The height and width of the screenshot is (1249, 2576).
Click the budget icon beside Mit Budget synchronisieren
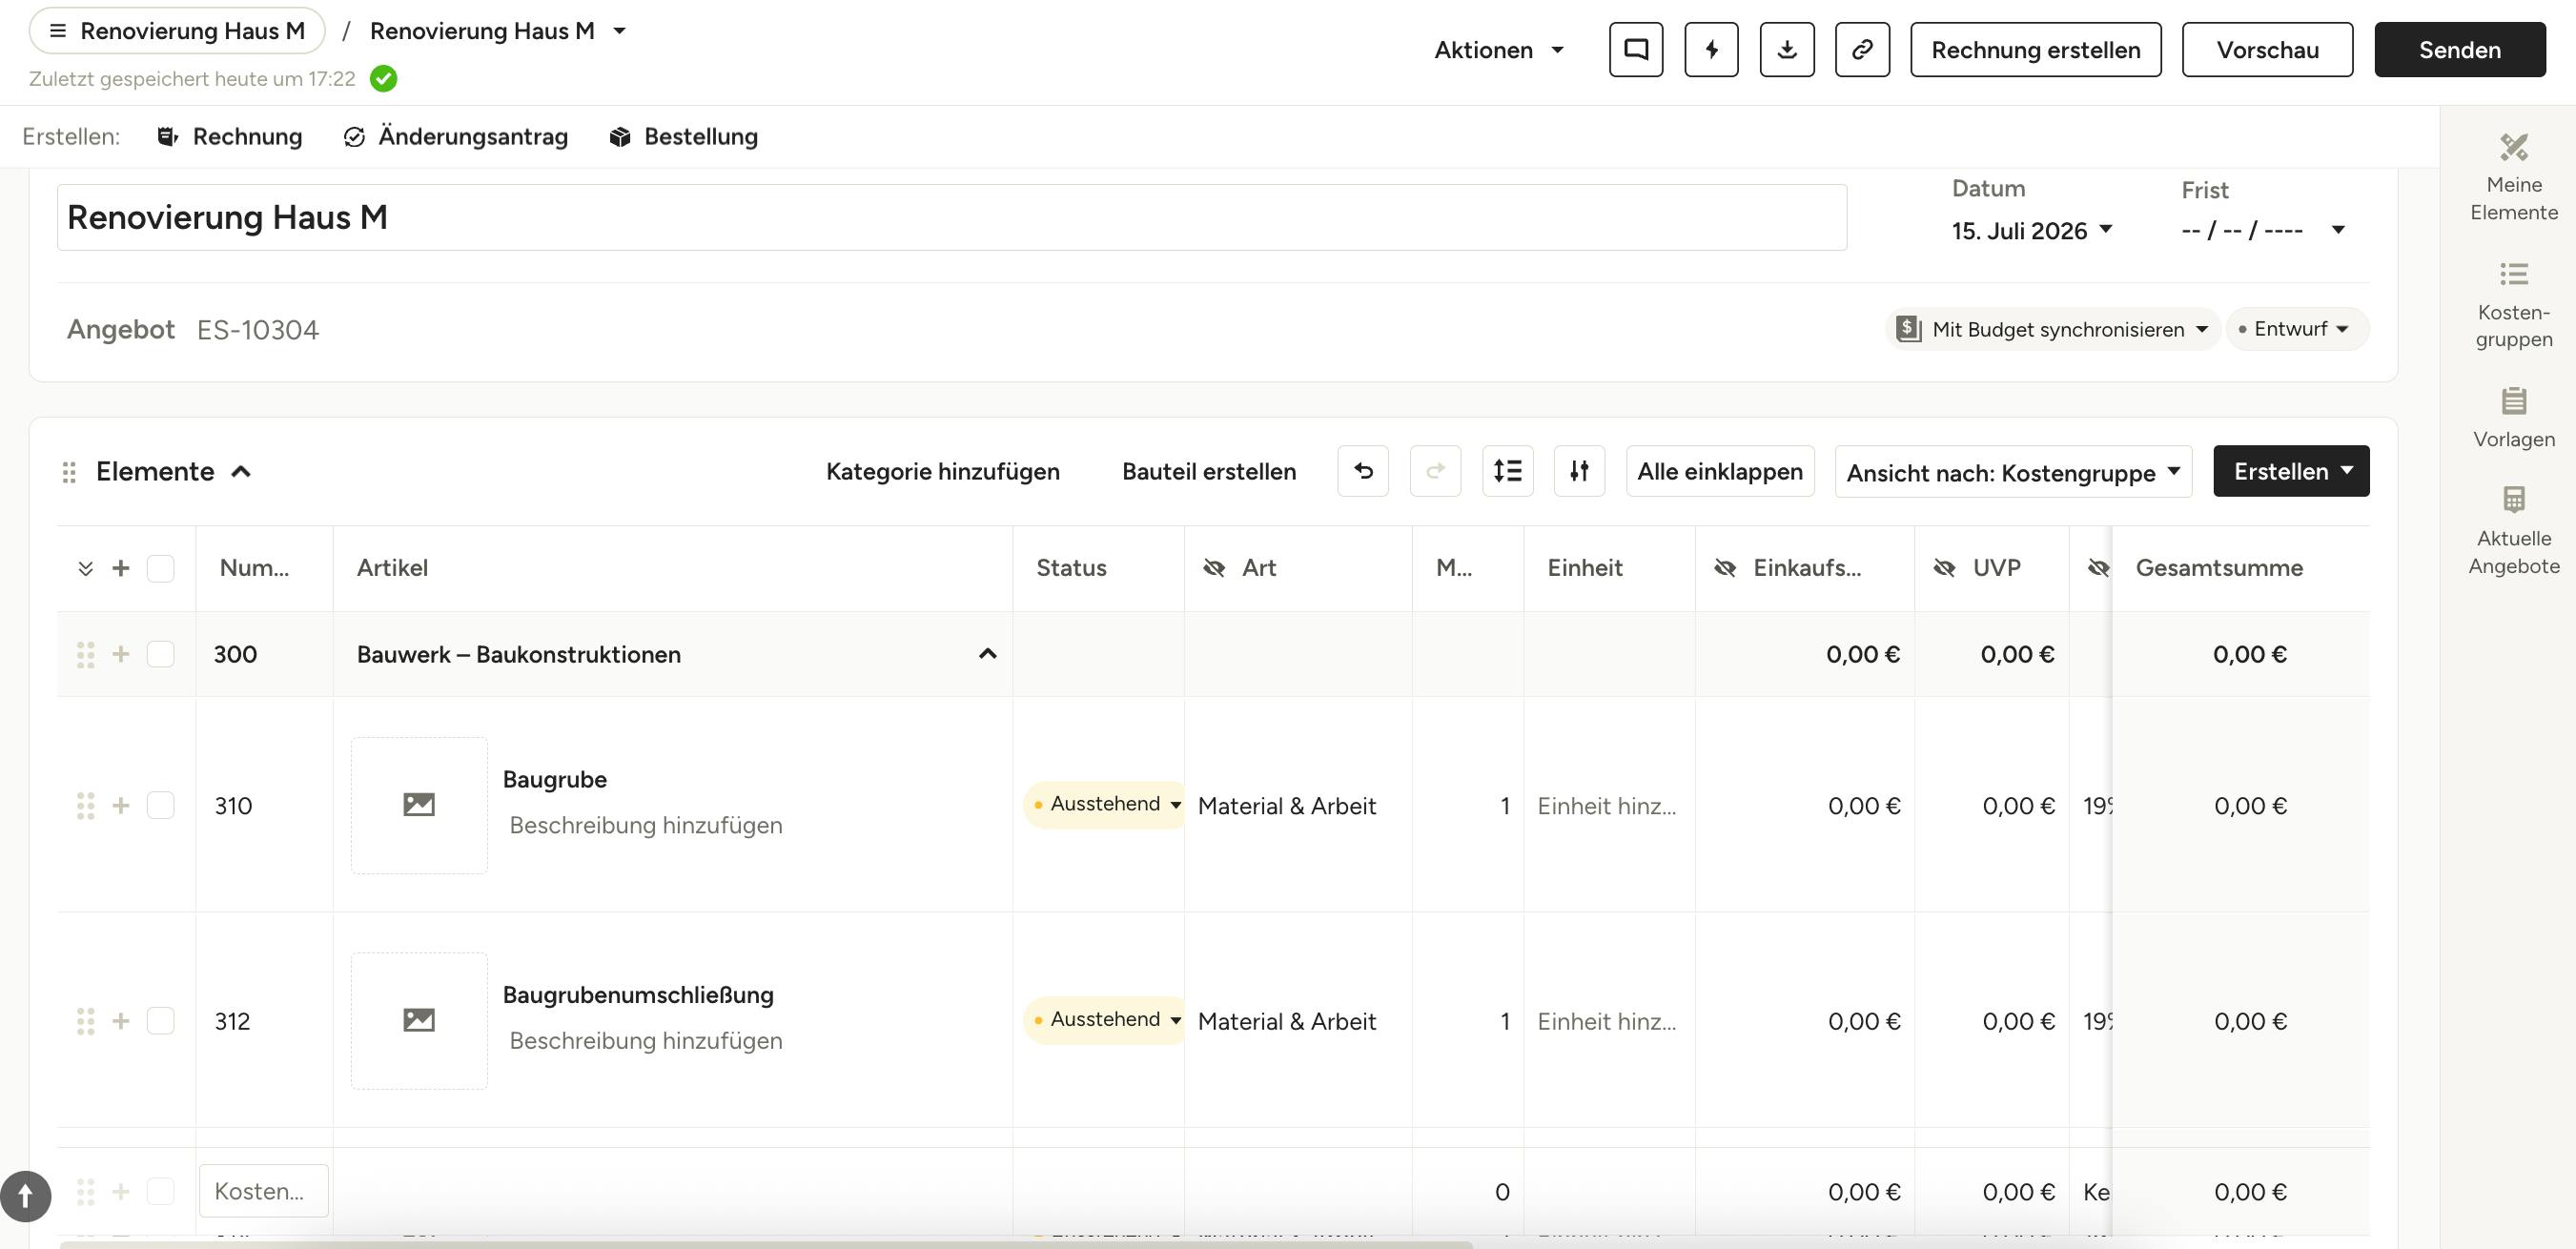click(1908, 329)
